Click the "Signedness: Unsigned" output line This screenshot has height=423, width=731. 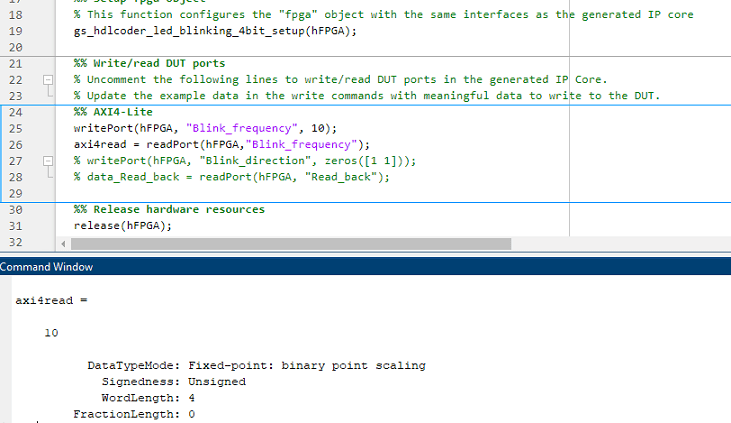point(174,381)
